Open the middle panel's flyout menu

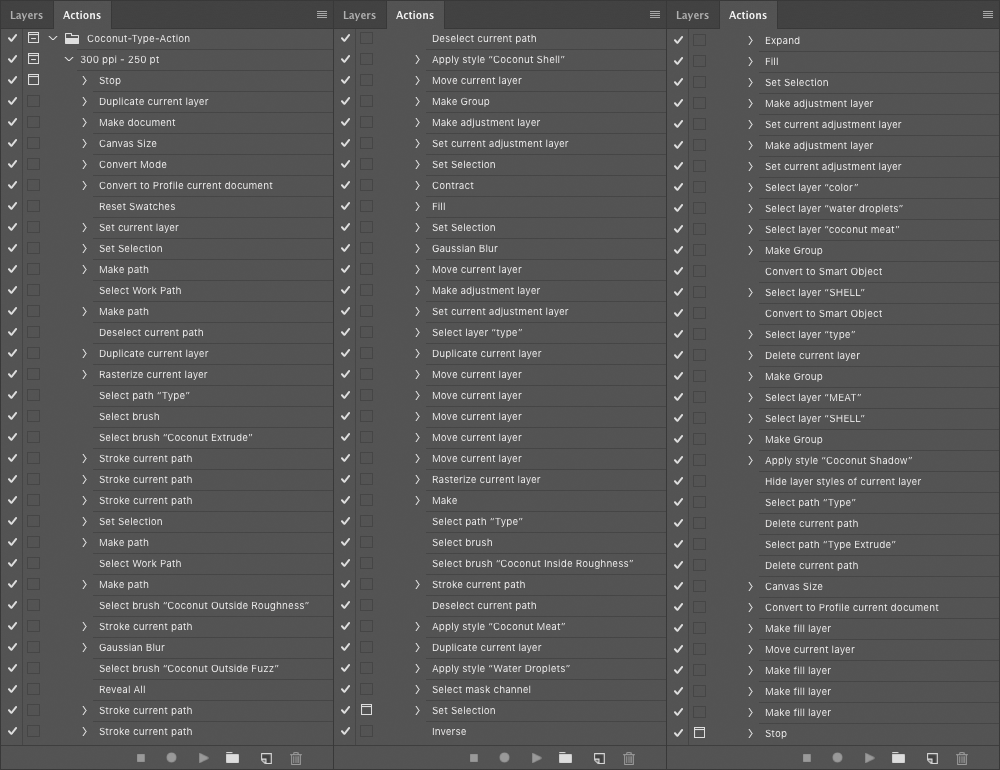(655, 15)
